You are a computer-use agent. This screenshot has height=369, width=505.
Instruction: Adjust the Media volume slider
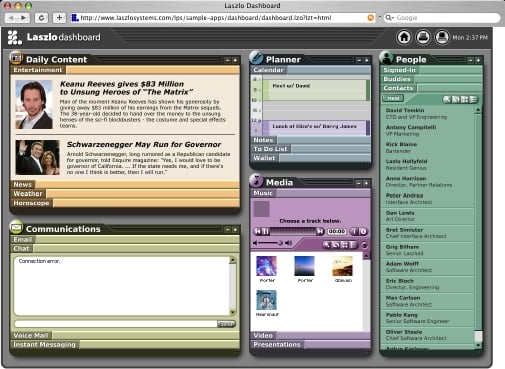[x=271, y=243]
